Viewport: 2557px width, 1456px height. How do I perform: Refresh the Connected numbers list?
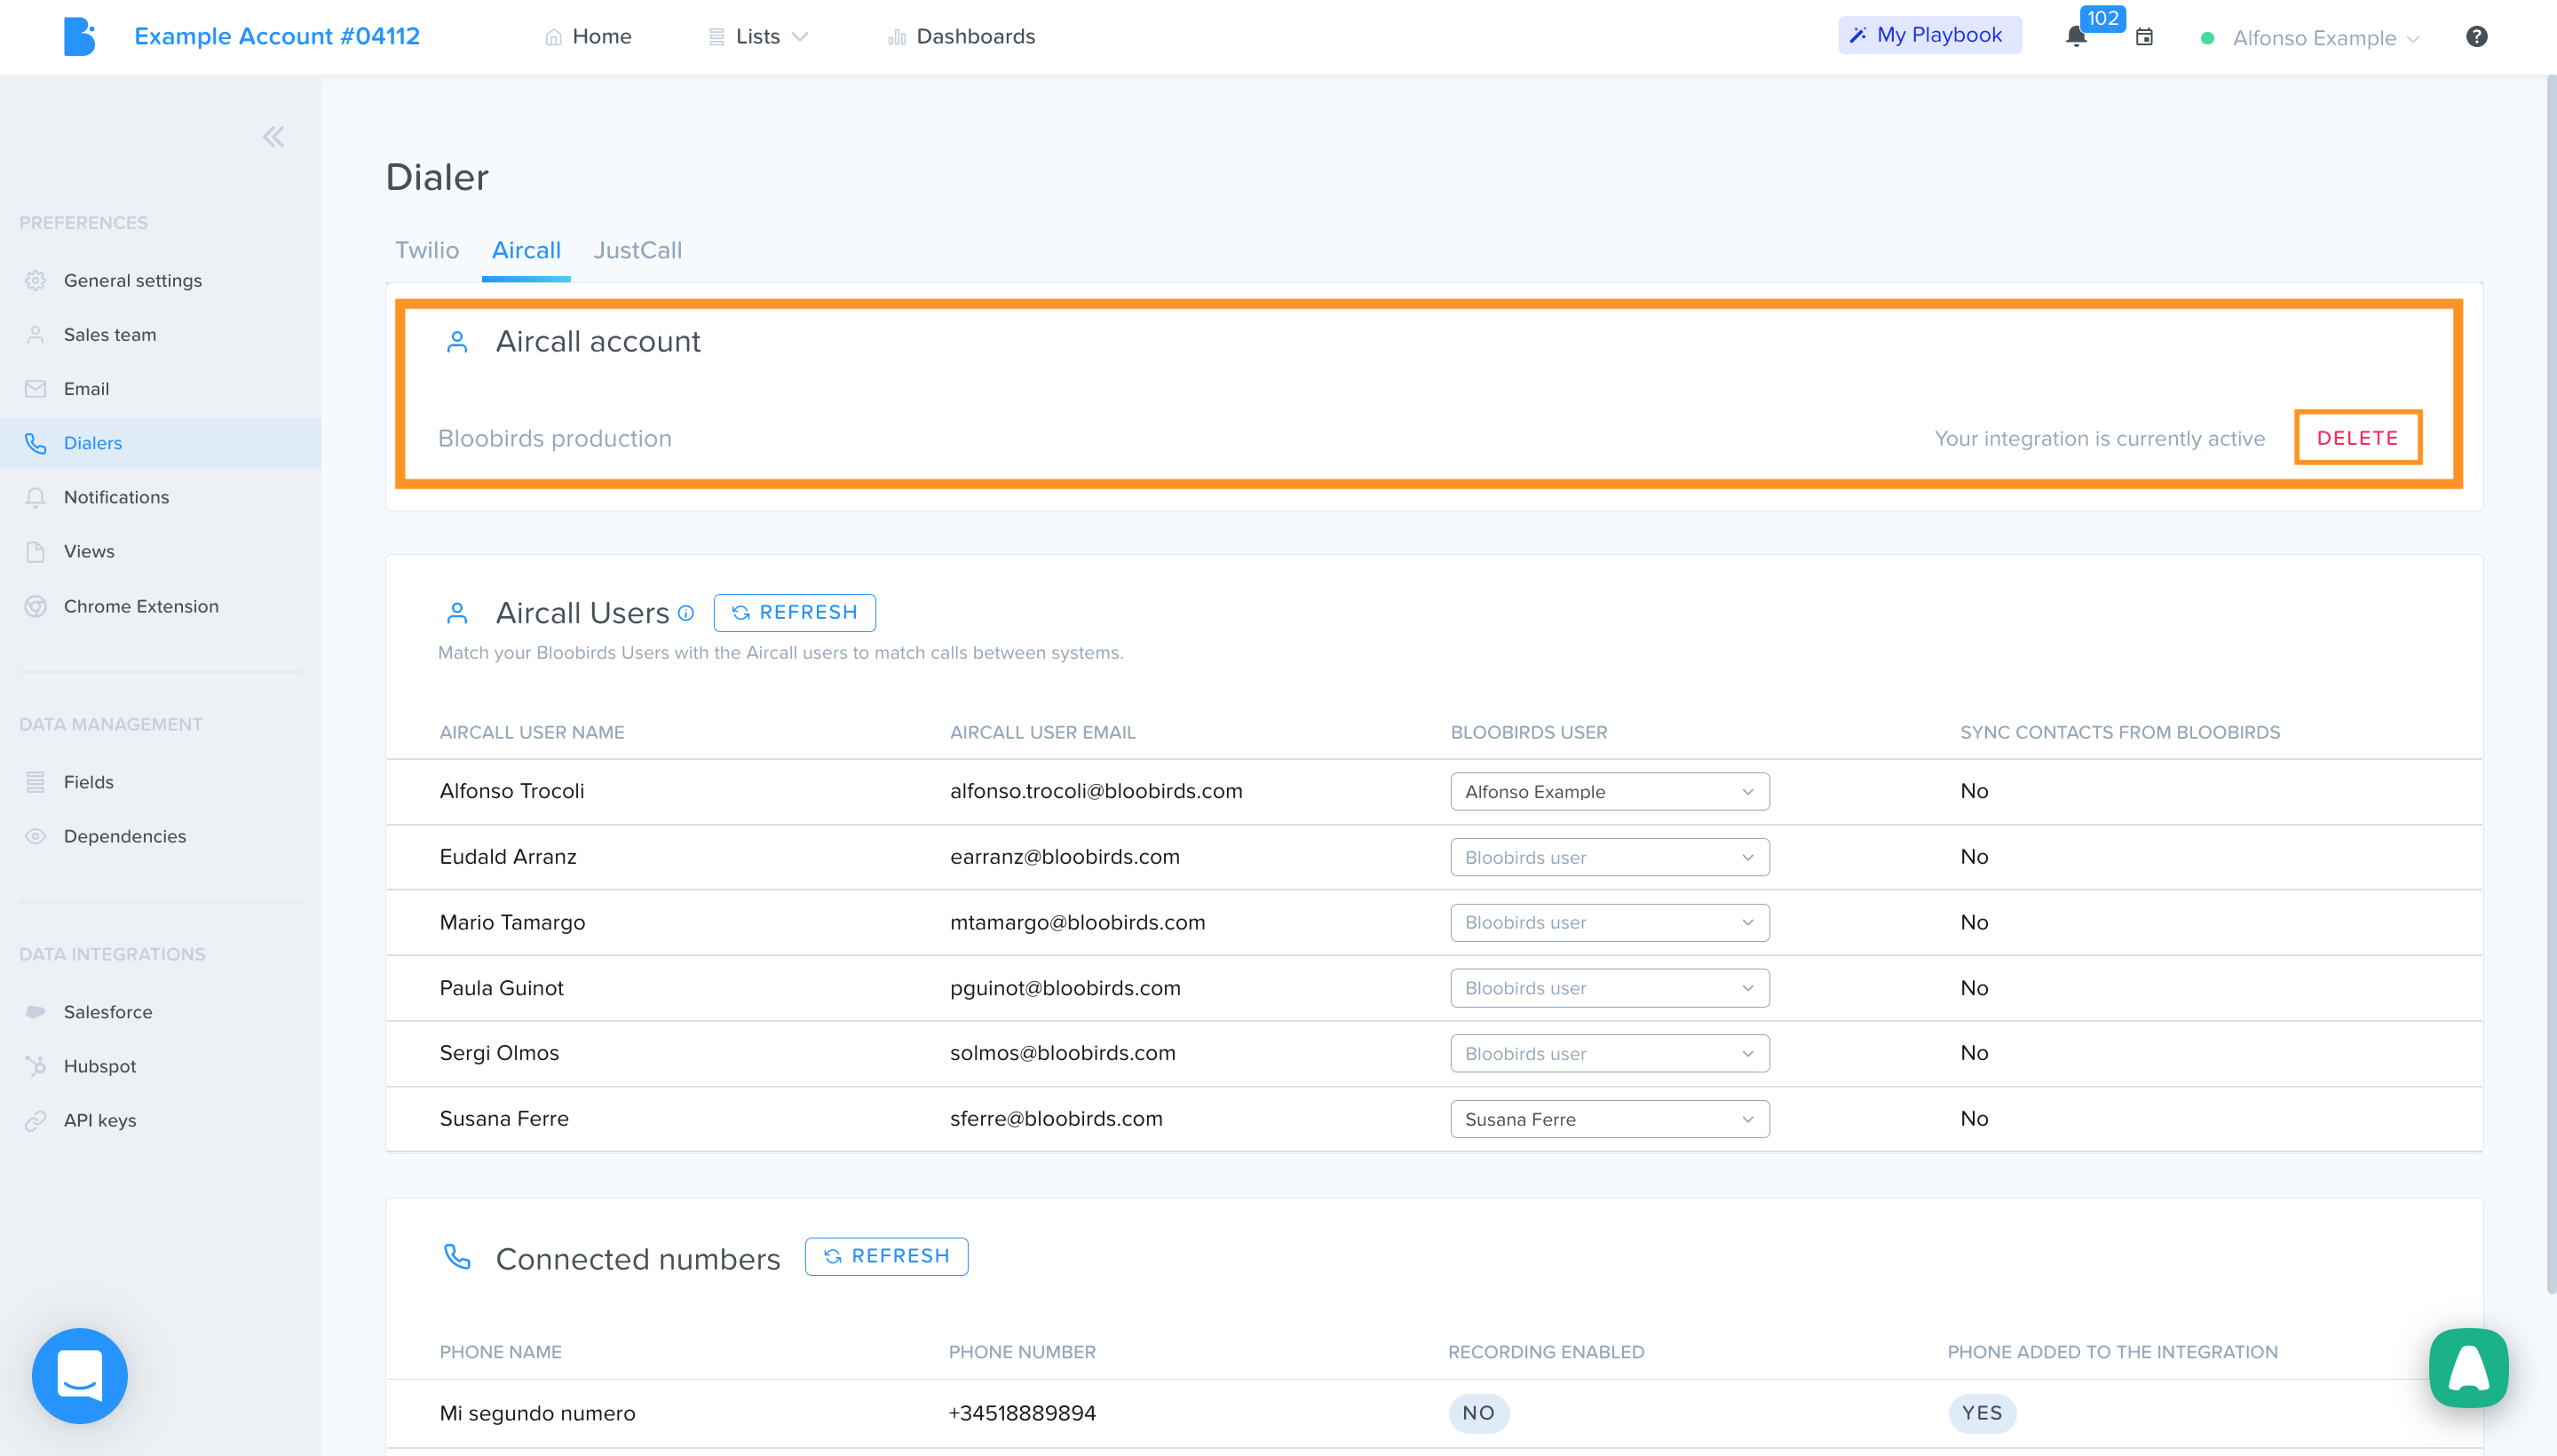coord(886,1256)
